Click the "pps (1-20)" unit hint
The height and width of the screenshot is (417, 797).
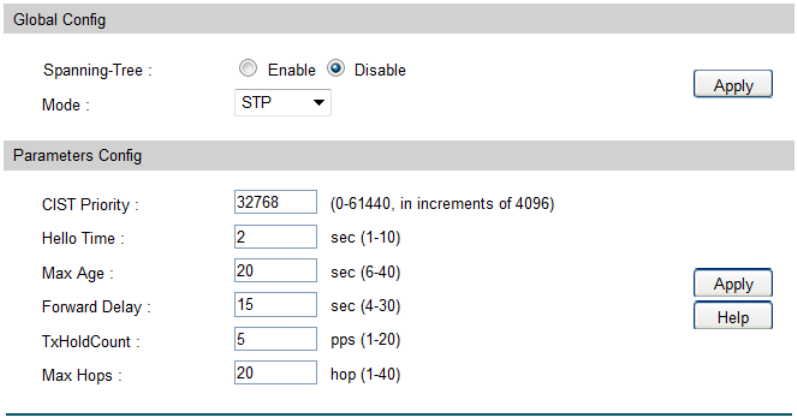click(365, 340)
